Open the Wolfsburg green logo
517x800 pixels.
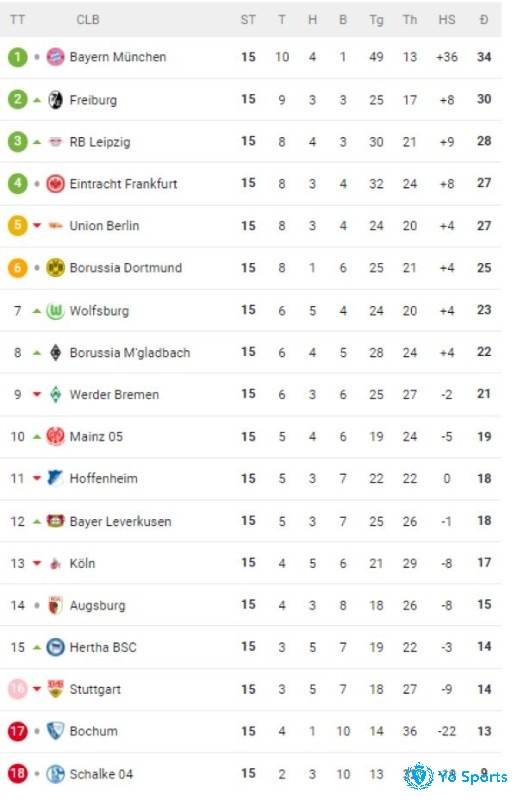tap(55, 310)
